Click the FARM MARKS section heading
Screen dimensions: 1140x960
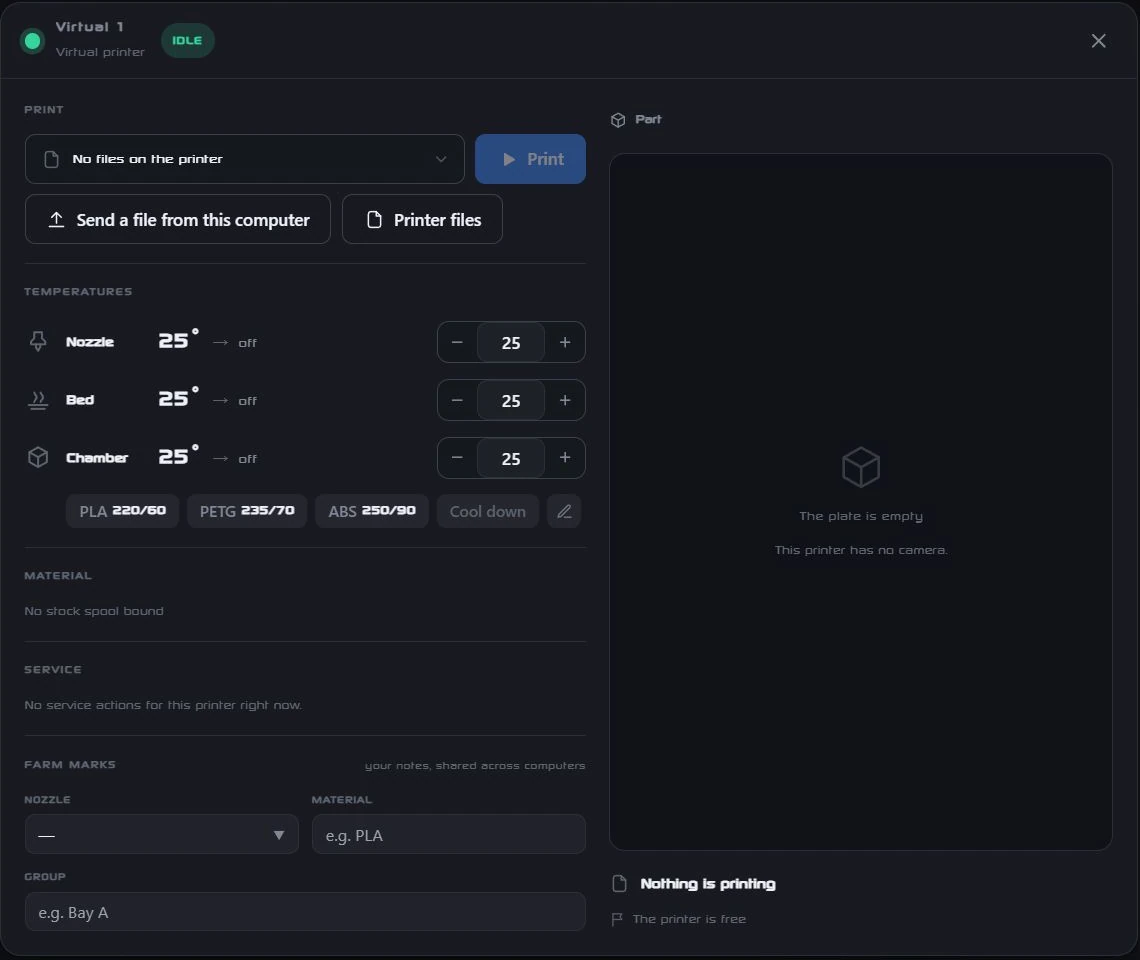pos(70,764)
